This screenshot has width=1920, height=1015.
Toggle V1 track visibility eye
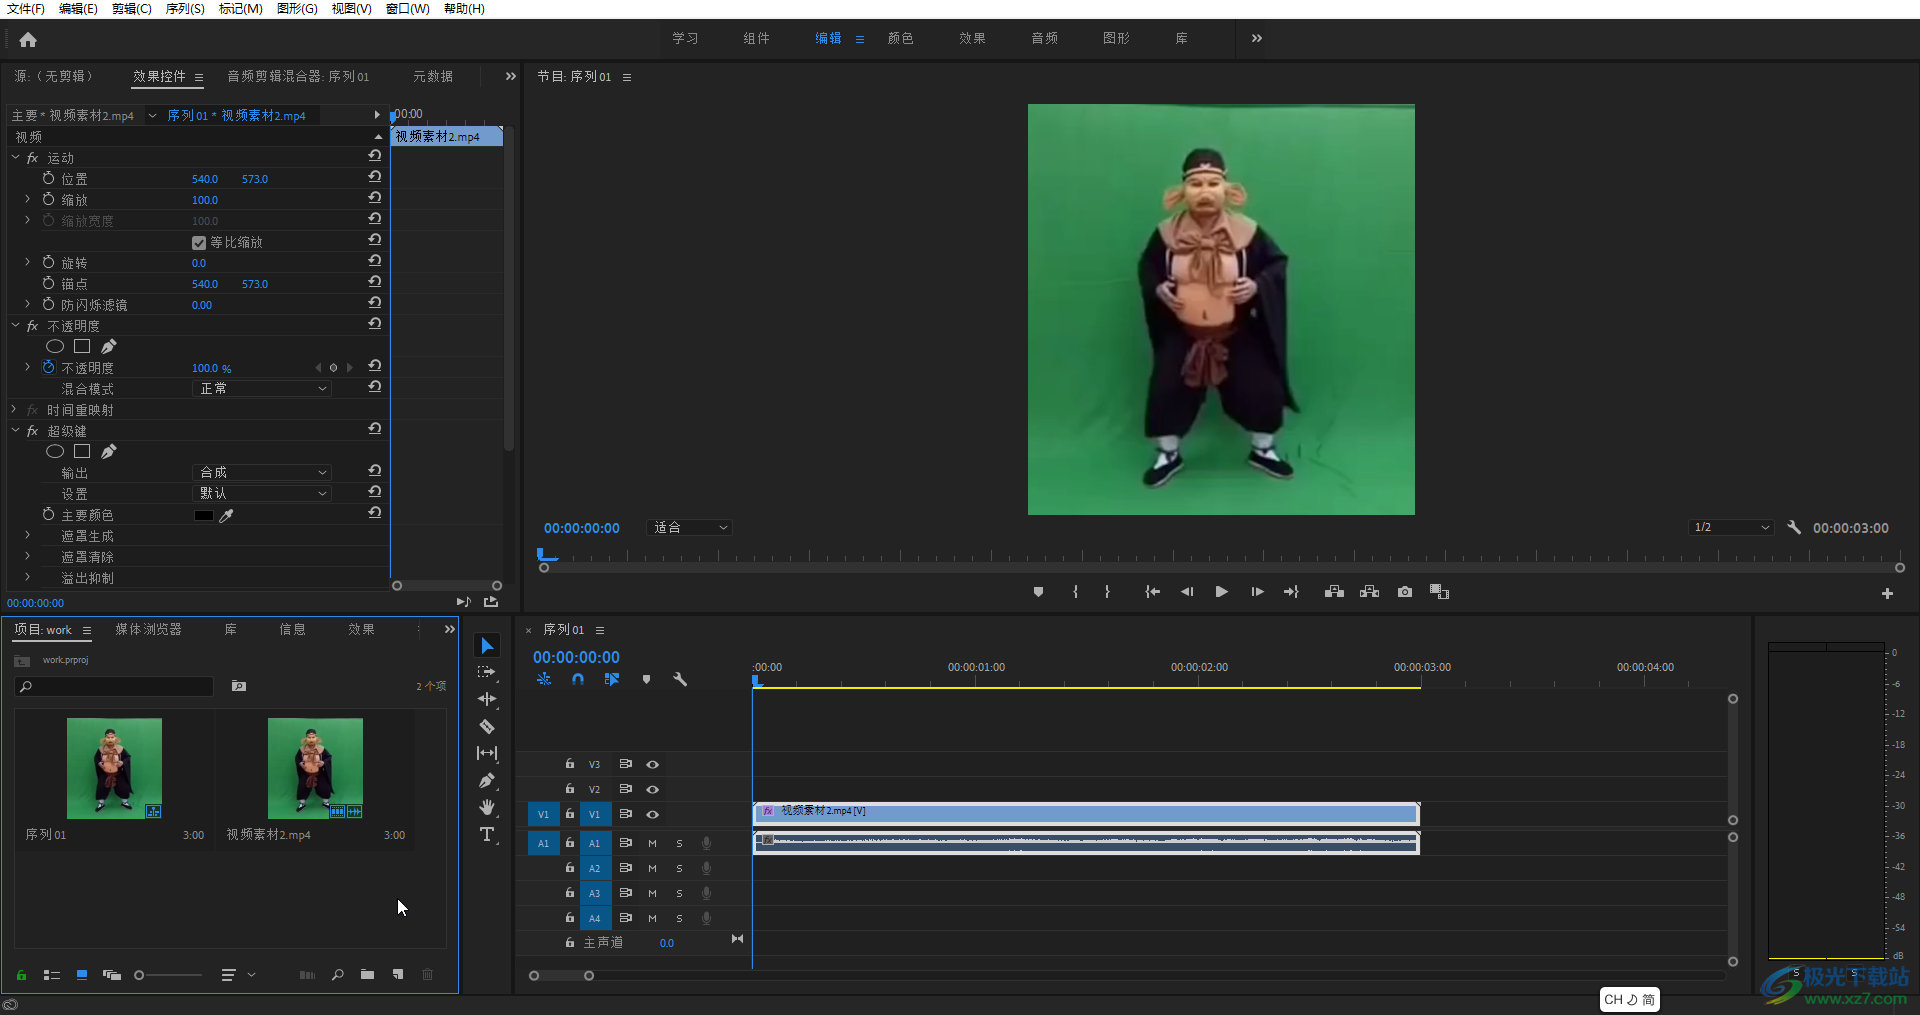pyautogui.click(x=652, y=814)
